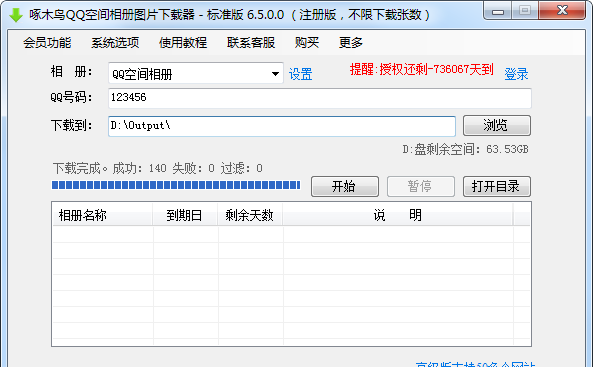Click the D:盘剩余空间 63.53GB text
The height and width of the screenshot is (390, 593).
(465, 149)
